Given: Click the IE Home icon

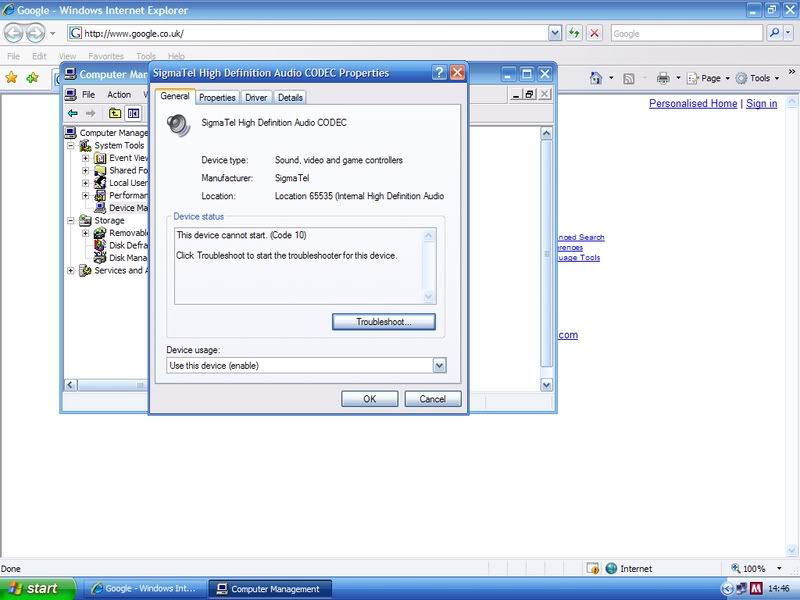Looking at the screenshot, I should pyautogui.click(x=596, y=78).
